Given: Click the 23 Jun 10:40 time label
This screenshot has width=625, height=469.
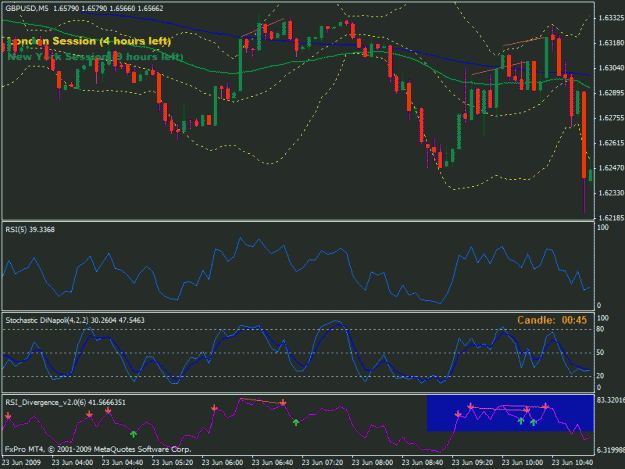Looking at the screenshot, I should (x=572, y=463).
